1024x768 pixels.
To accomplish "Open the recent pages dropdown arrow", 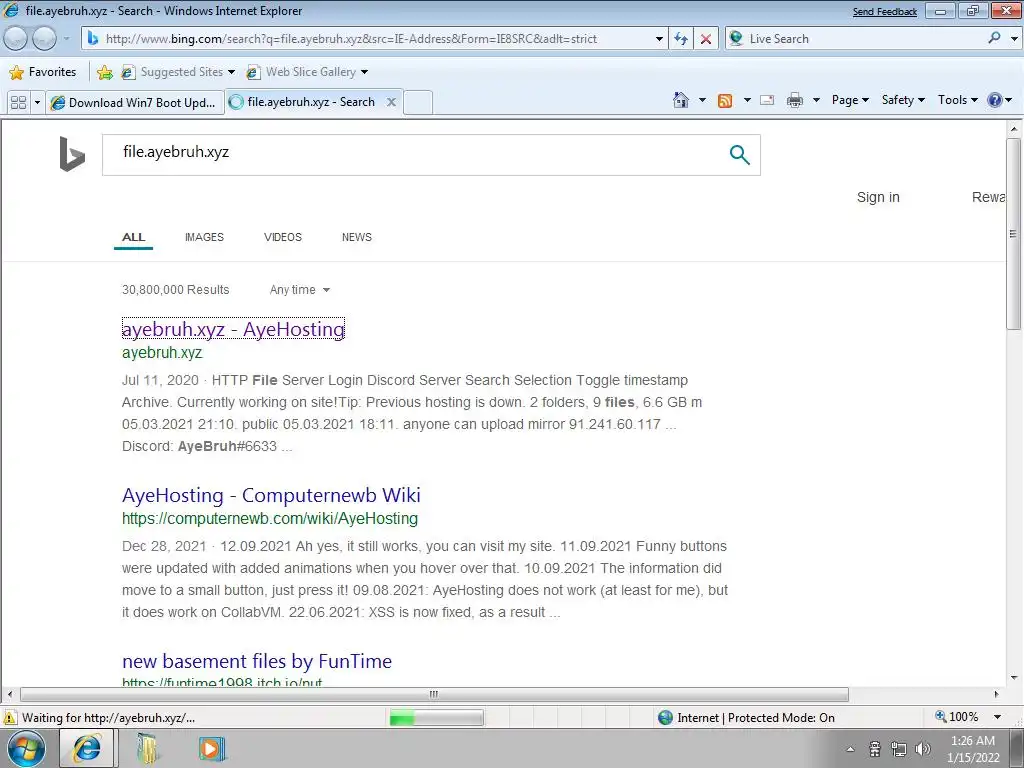I will click(x=67, y=39).
